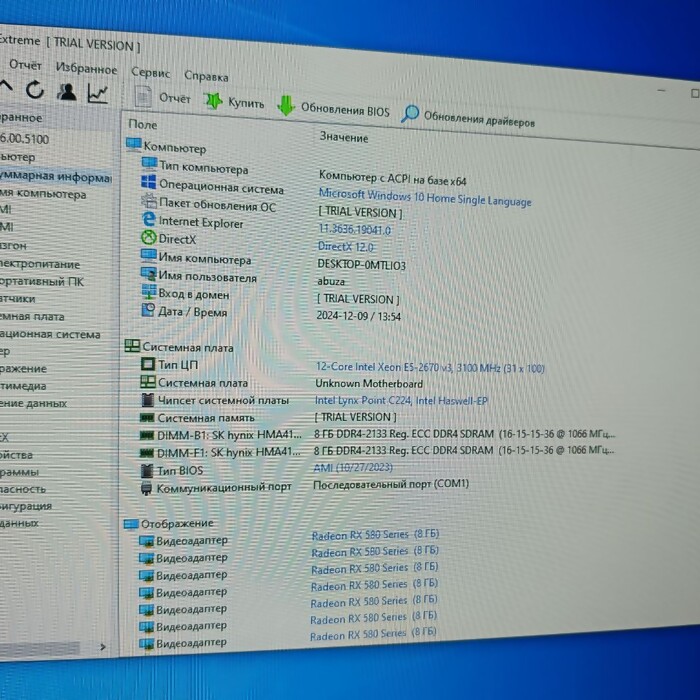Click the Имя компьютера icon
Viewport: 700px width, 700px height.
[x=148, y=255]
